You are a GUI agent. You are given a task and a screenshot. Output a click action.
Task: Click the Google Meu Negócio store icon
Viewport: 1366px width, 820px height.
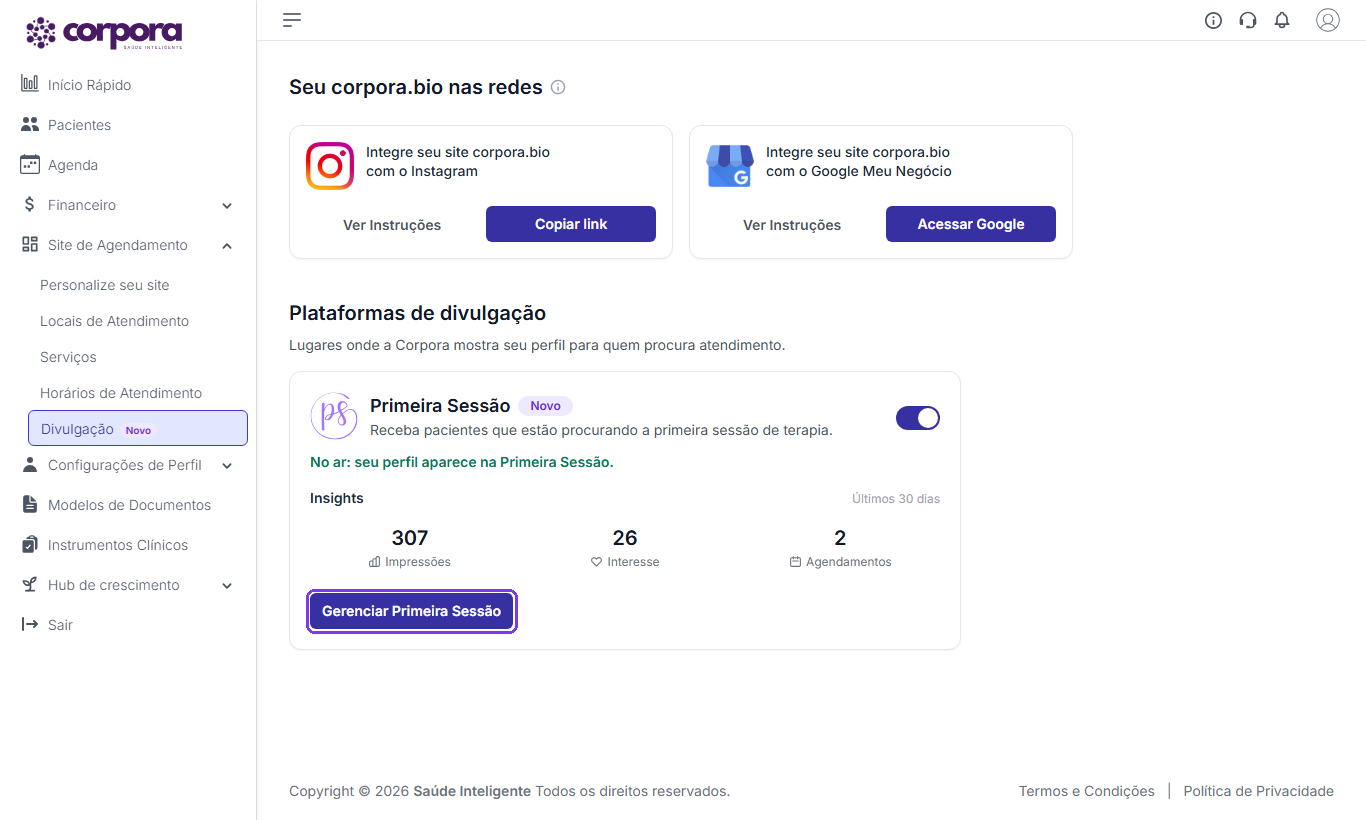tap(730, 166)
